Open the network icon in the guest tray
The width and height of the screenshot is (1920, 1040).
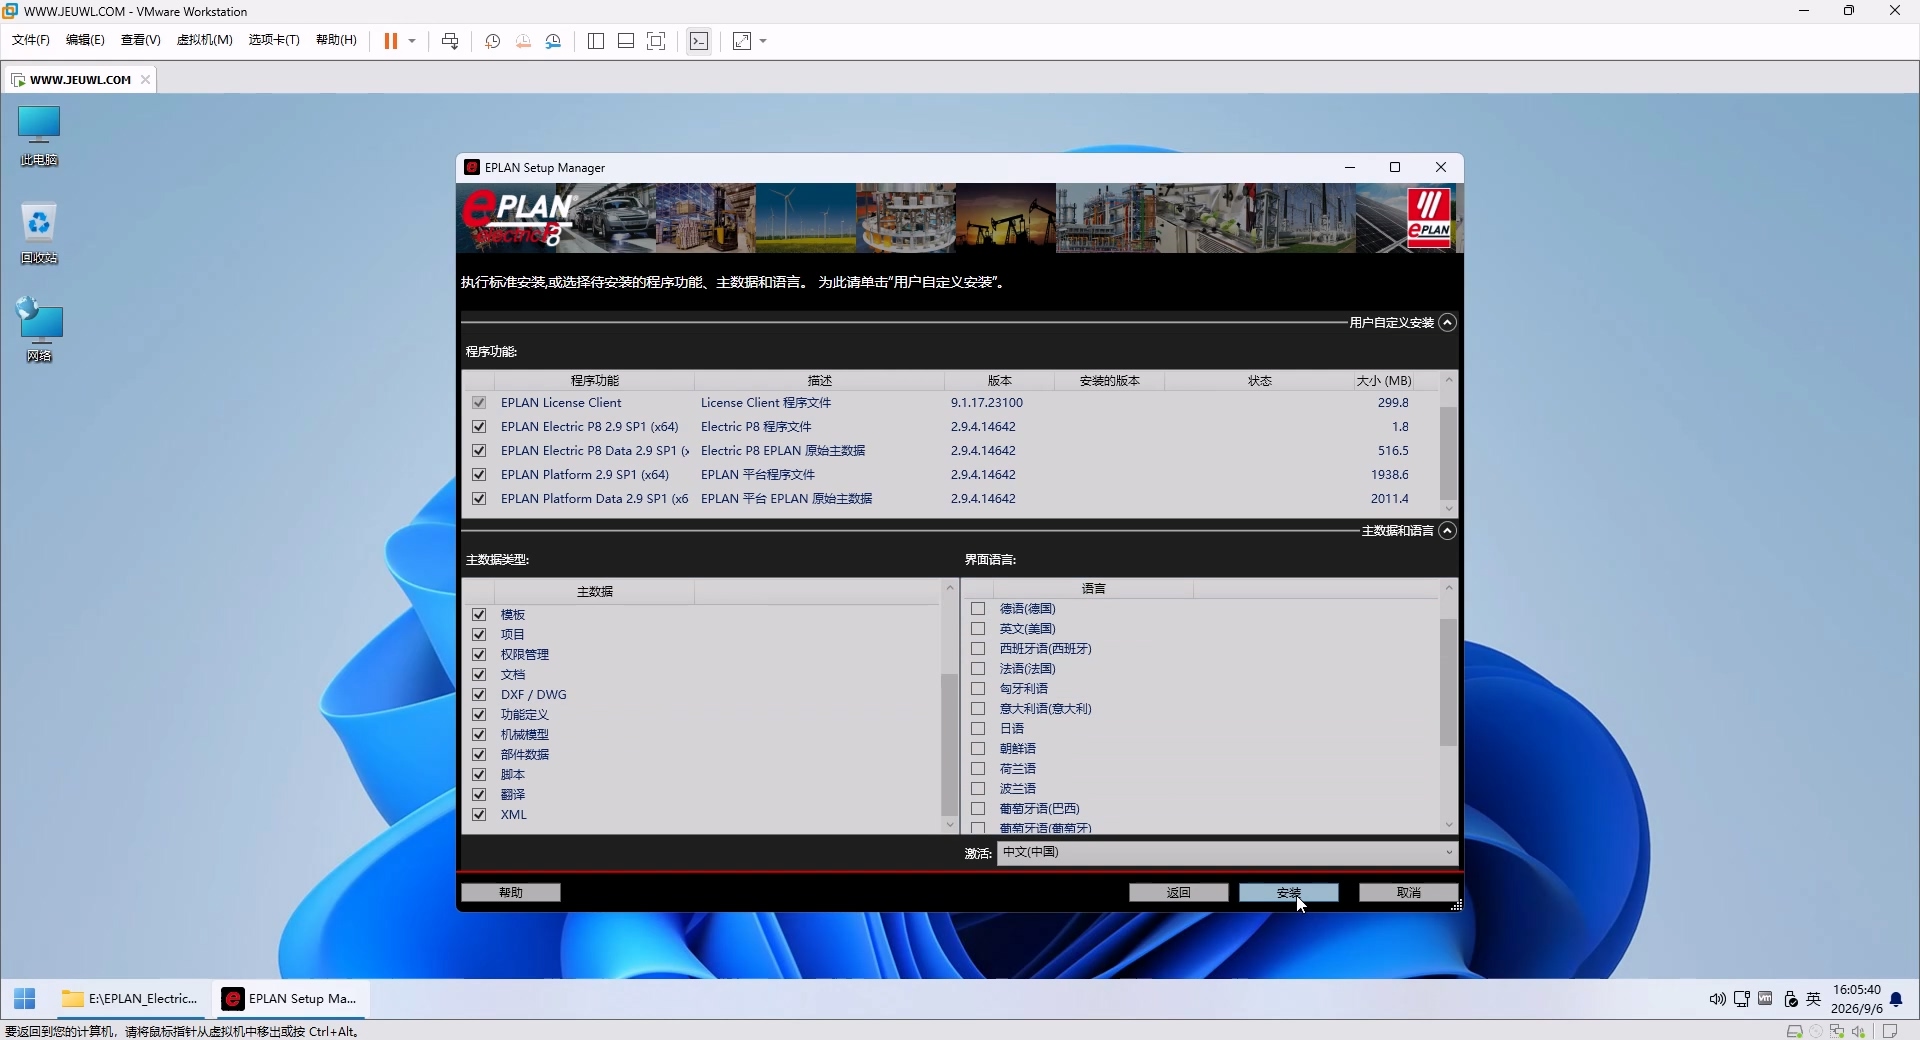(x=1742, y=999)
